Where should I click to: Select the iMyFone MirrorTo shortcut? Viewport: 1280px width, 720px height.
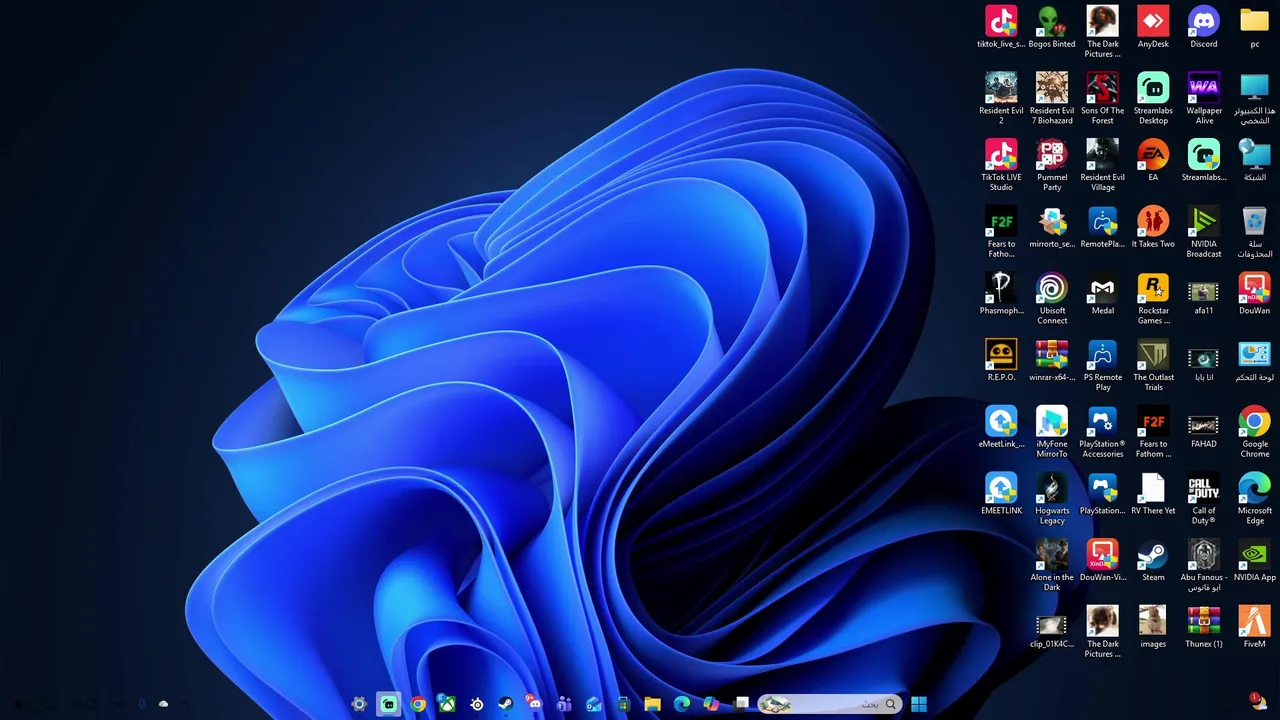[x=1052, y=432]
